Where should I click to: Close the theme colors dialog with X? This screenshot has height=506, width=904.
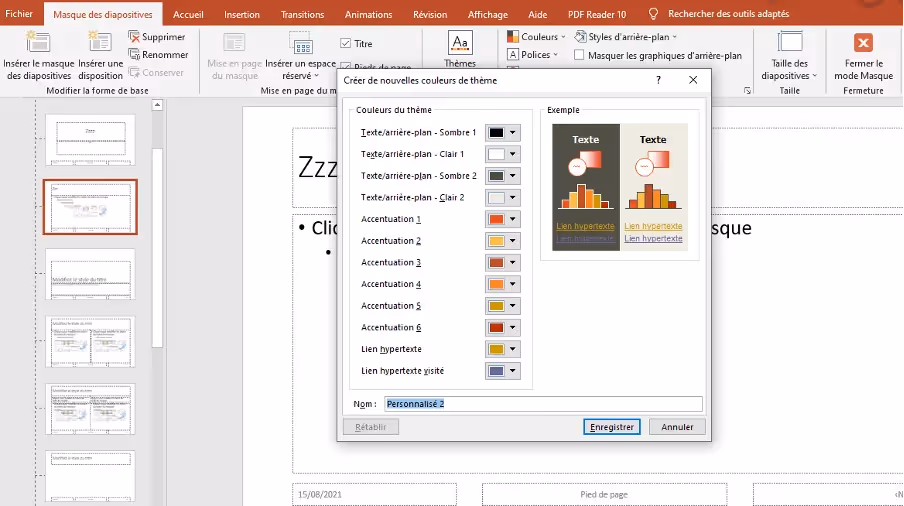click(x=693, y=80)
